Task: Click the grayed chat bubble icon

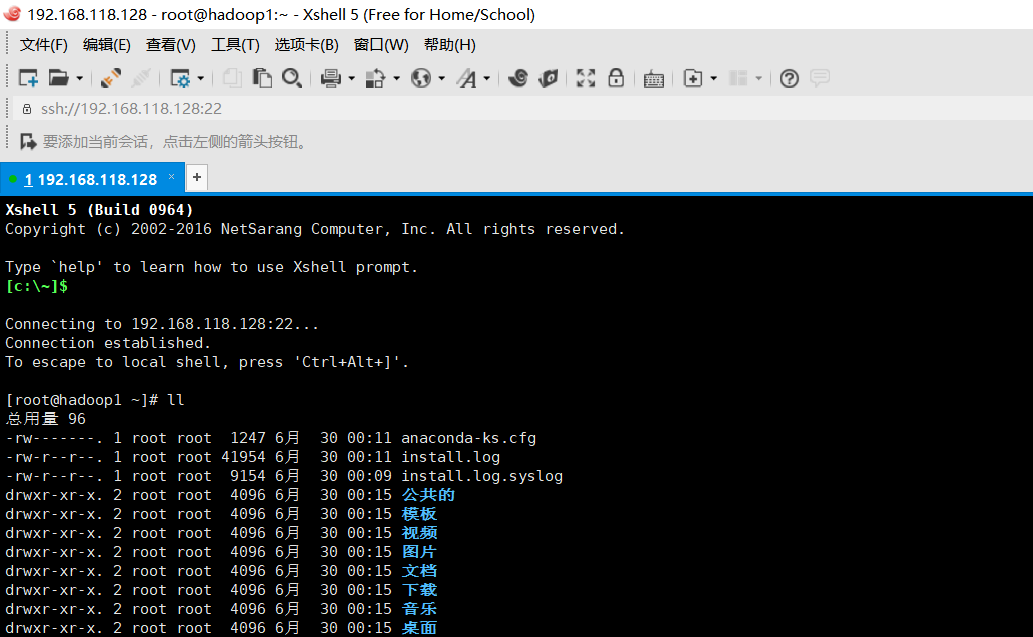Action: 820,78
